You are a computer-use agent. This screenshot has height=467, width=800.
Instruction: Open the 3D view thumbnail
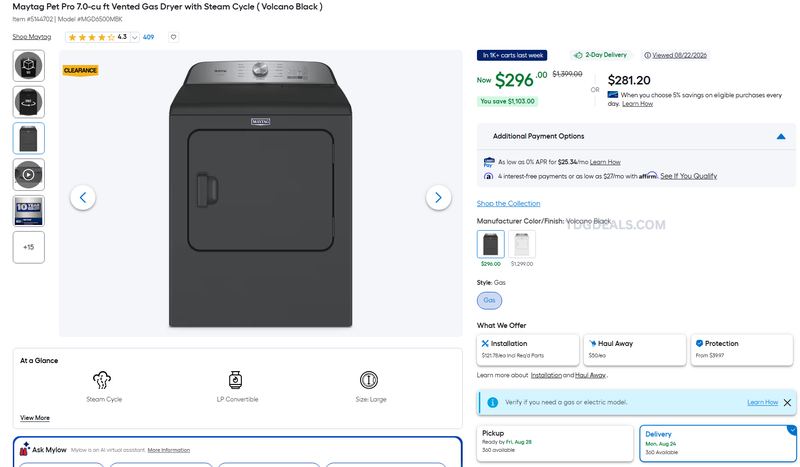tap(29, 66)
